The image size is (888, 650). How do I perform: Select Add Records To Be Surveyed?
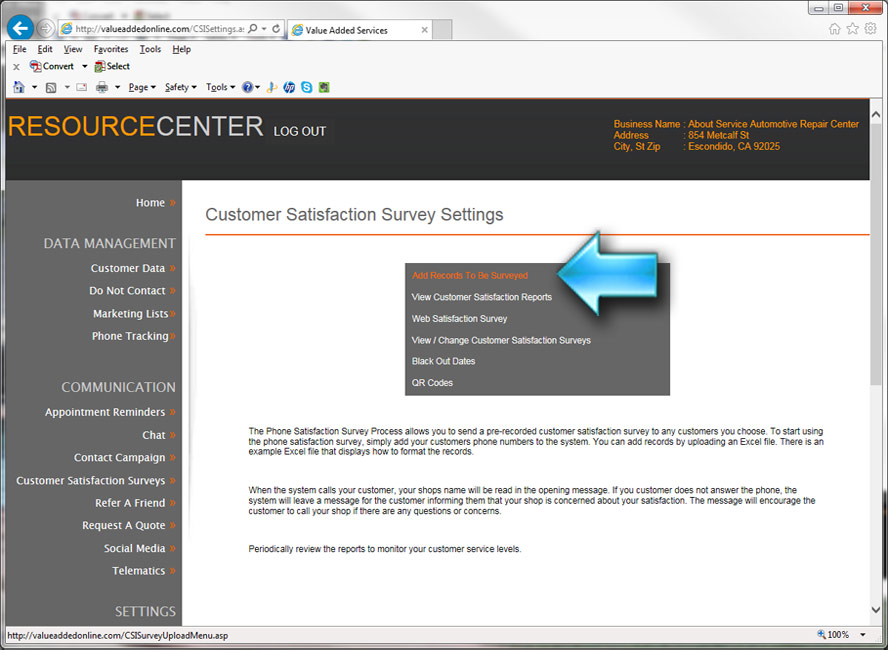click(469, 275)
